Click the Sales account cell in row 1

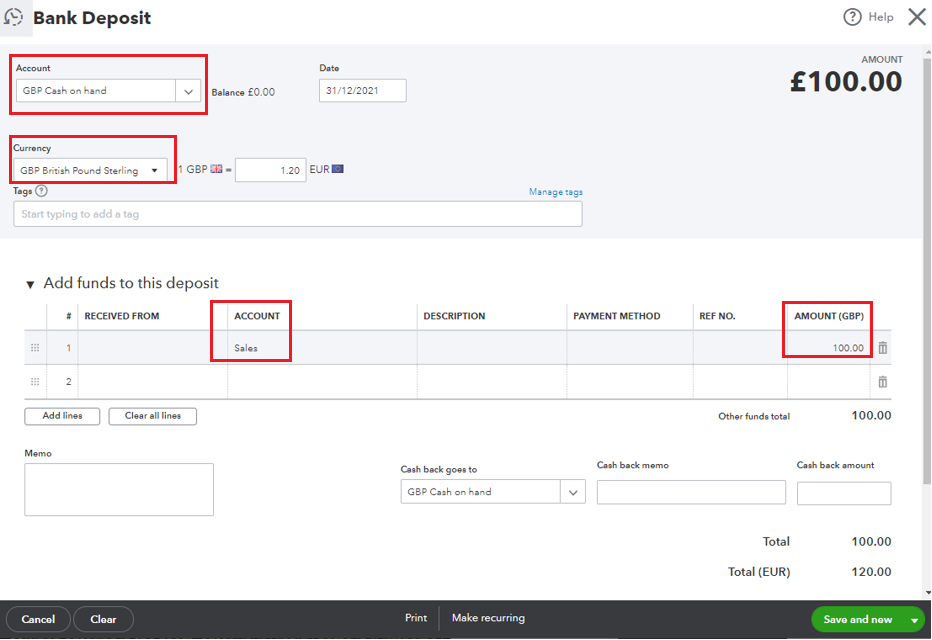[x=322, y=348]
